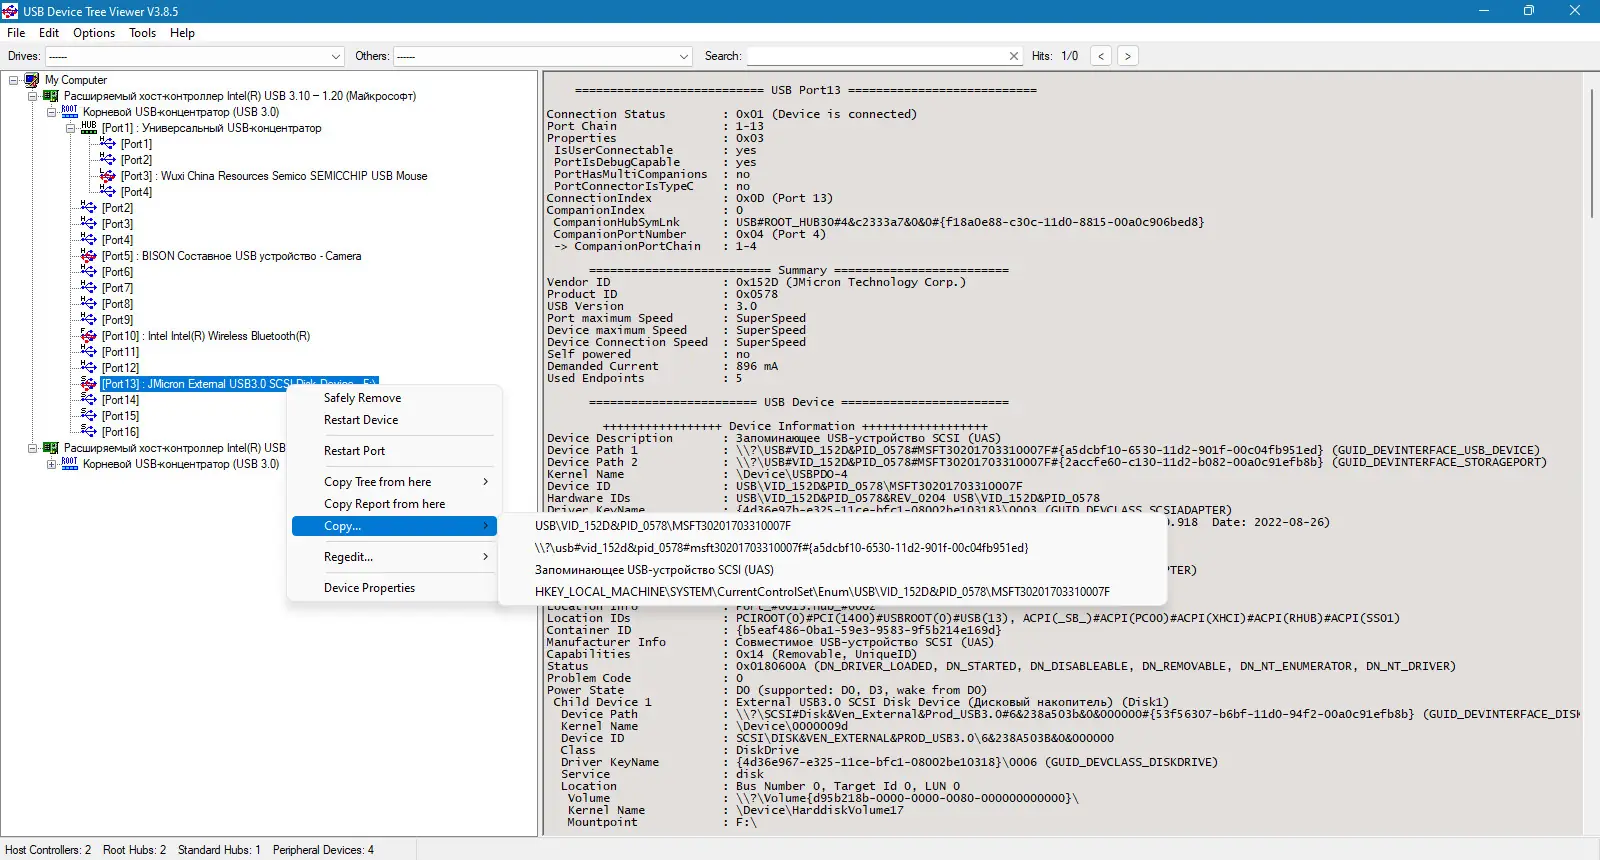Click the BISON Camera device icon on Port5
This screenshot has width=1600, height=860.
click(x=89, y=256)
